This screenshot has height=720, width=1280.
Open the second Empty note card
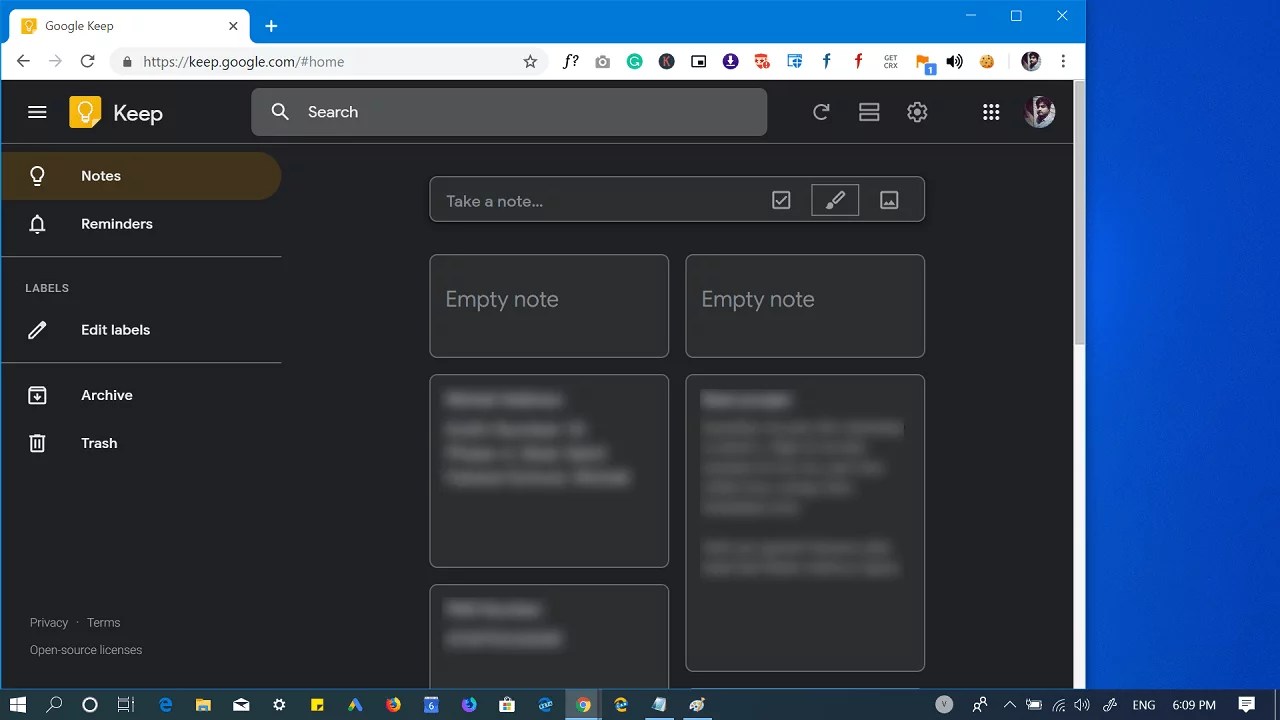click(x=805, y=306)
